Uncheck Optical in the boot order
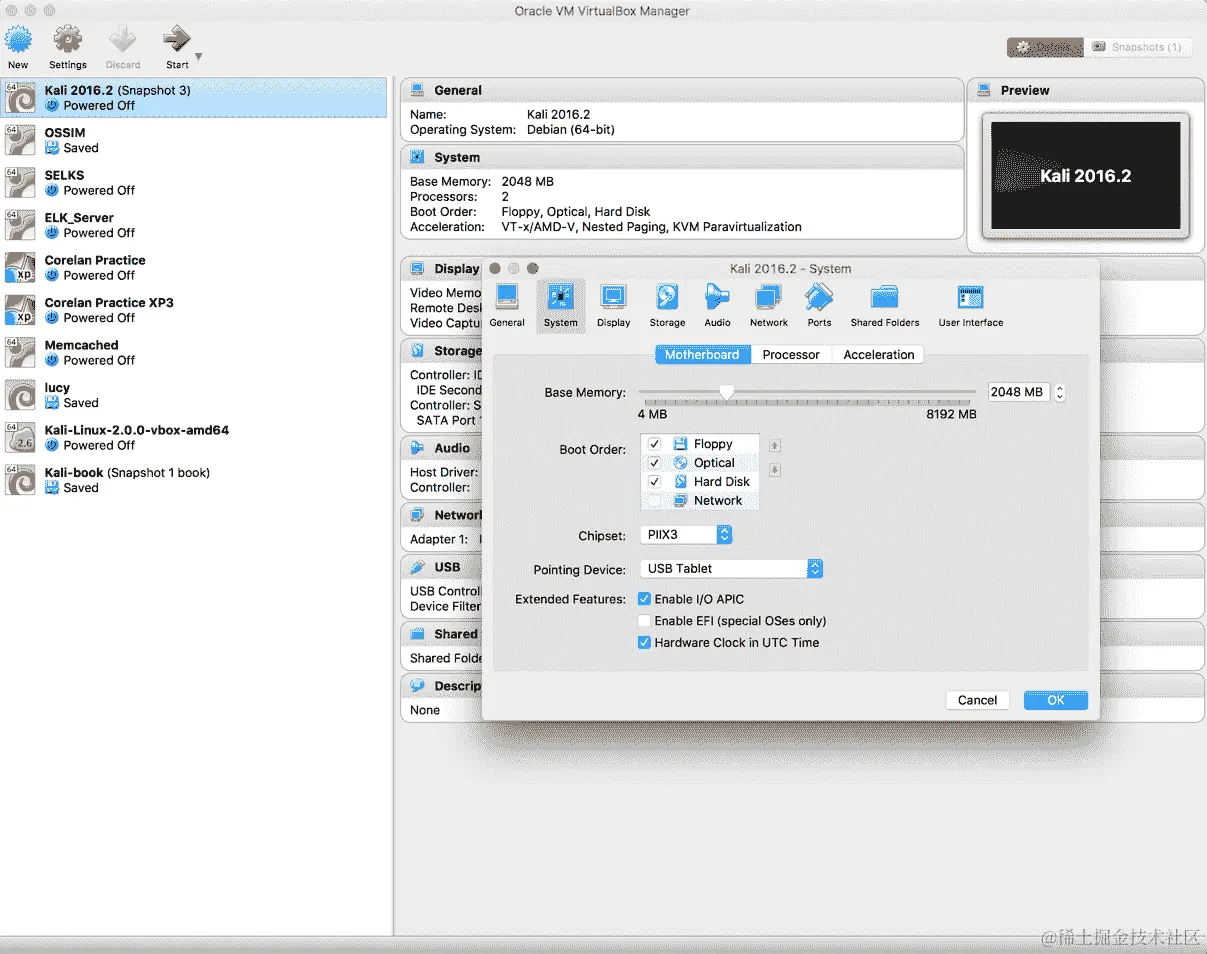 (x=654, y=463)
